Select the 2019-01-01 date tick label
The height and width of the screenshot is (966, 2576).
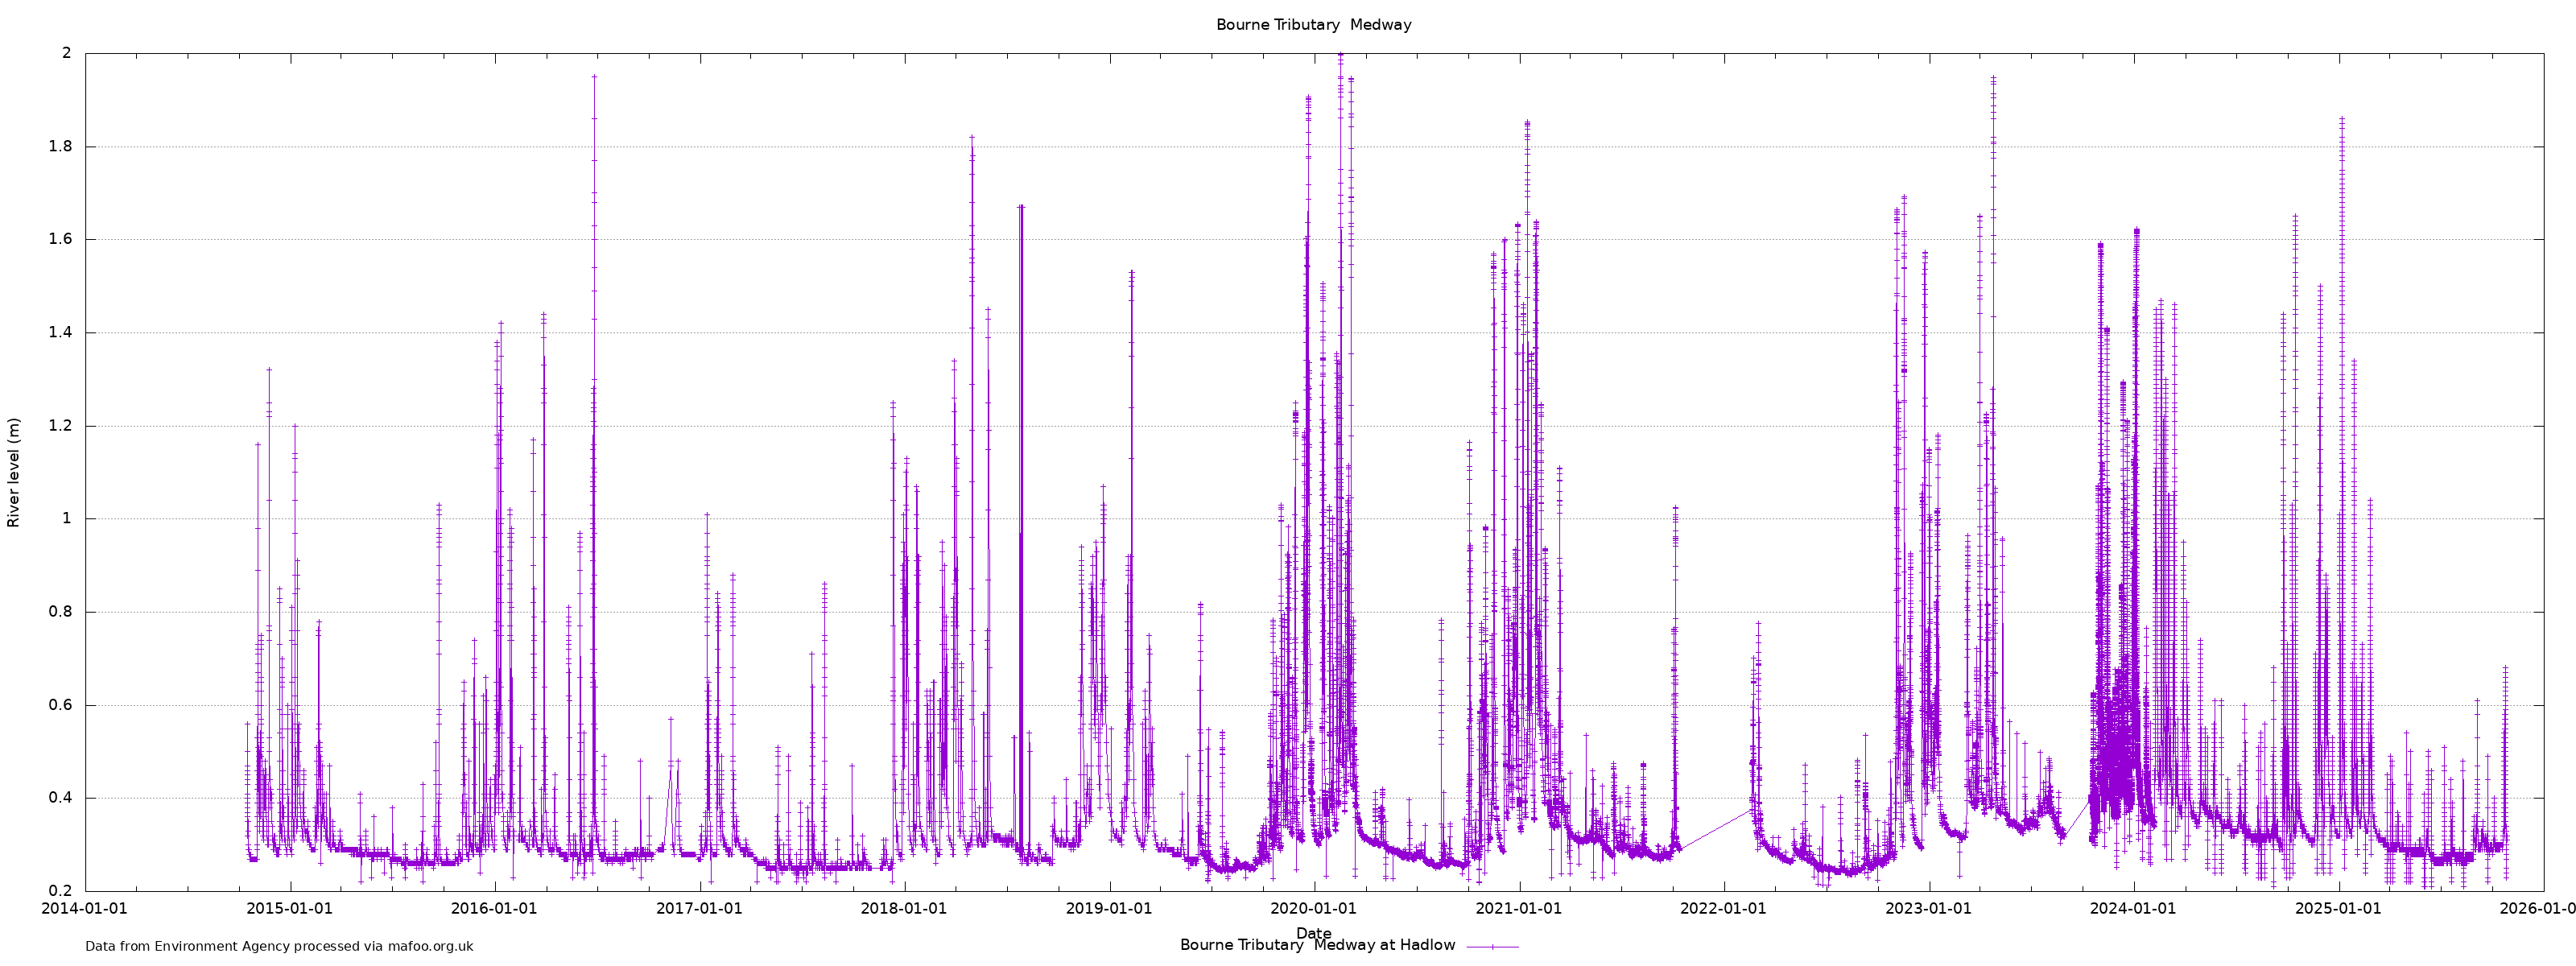(1109, 909)
